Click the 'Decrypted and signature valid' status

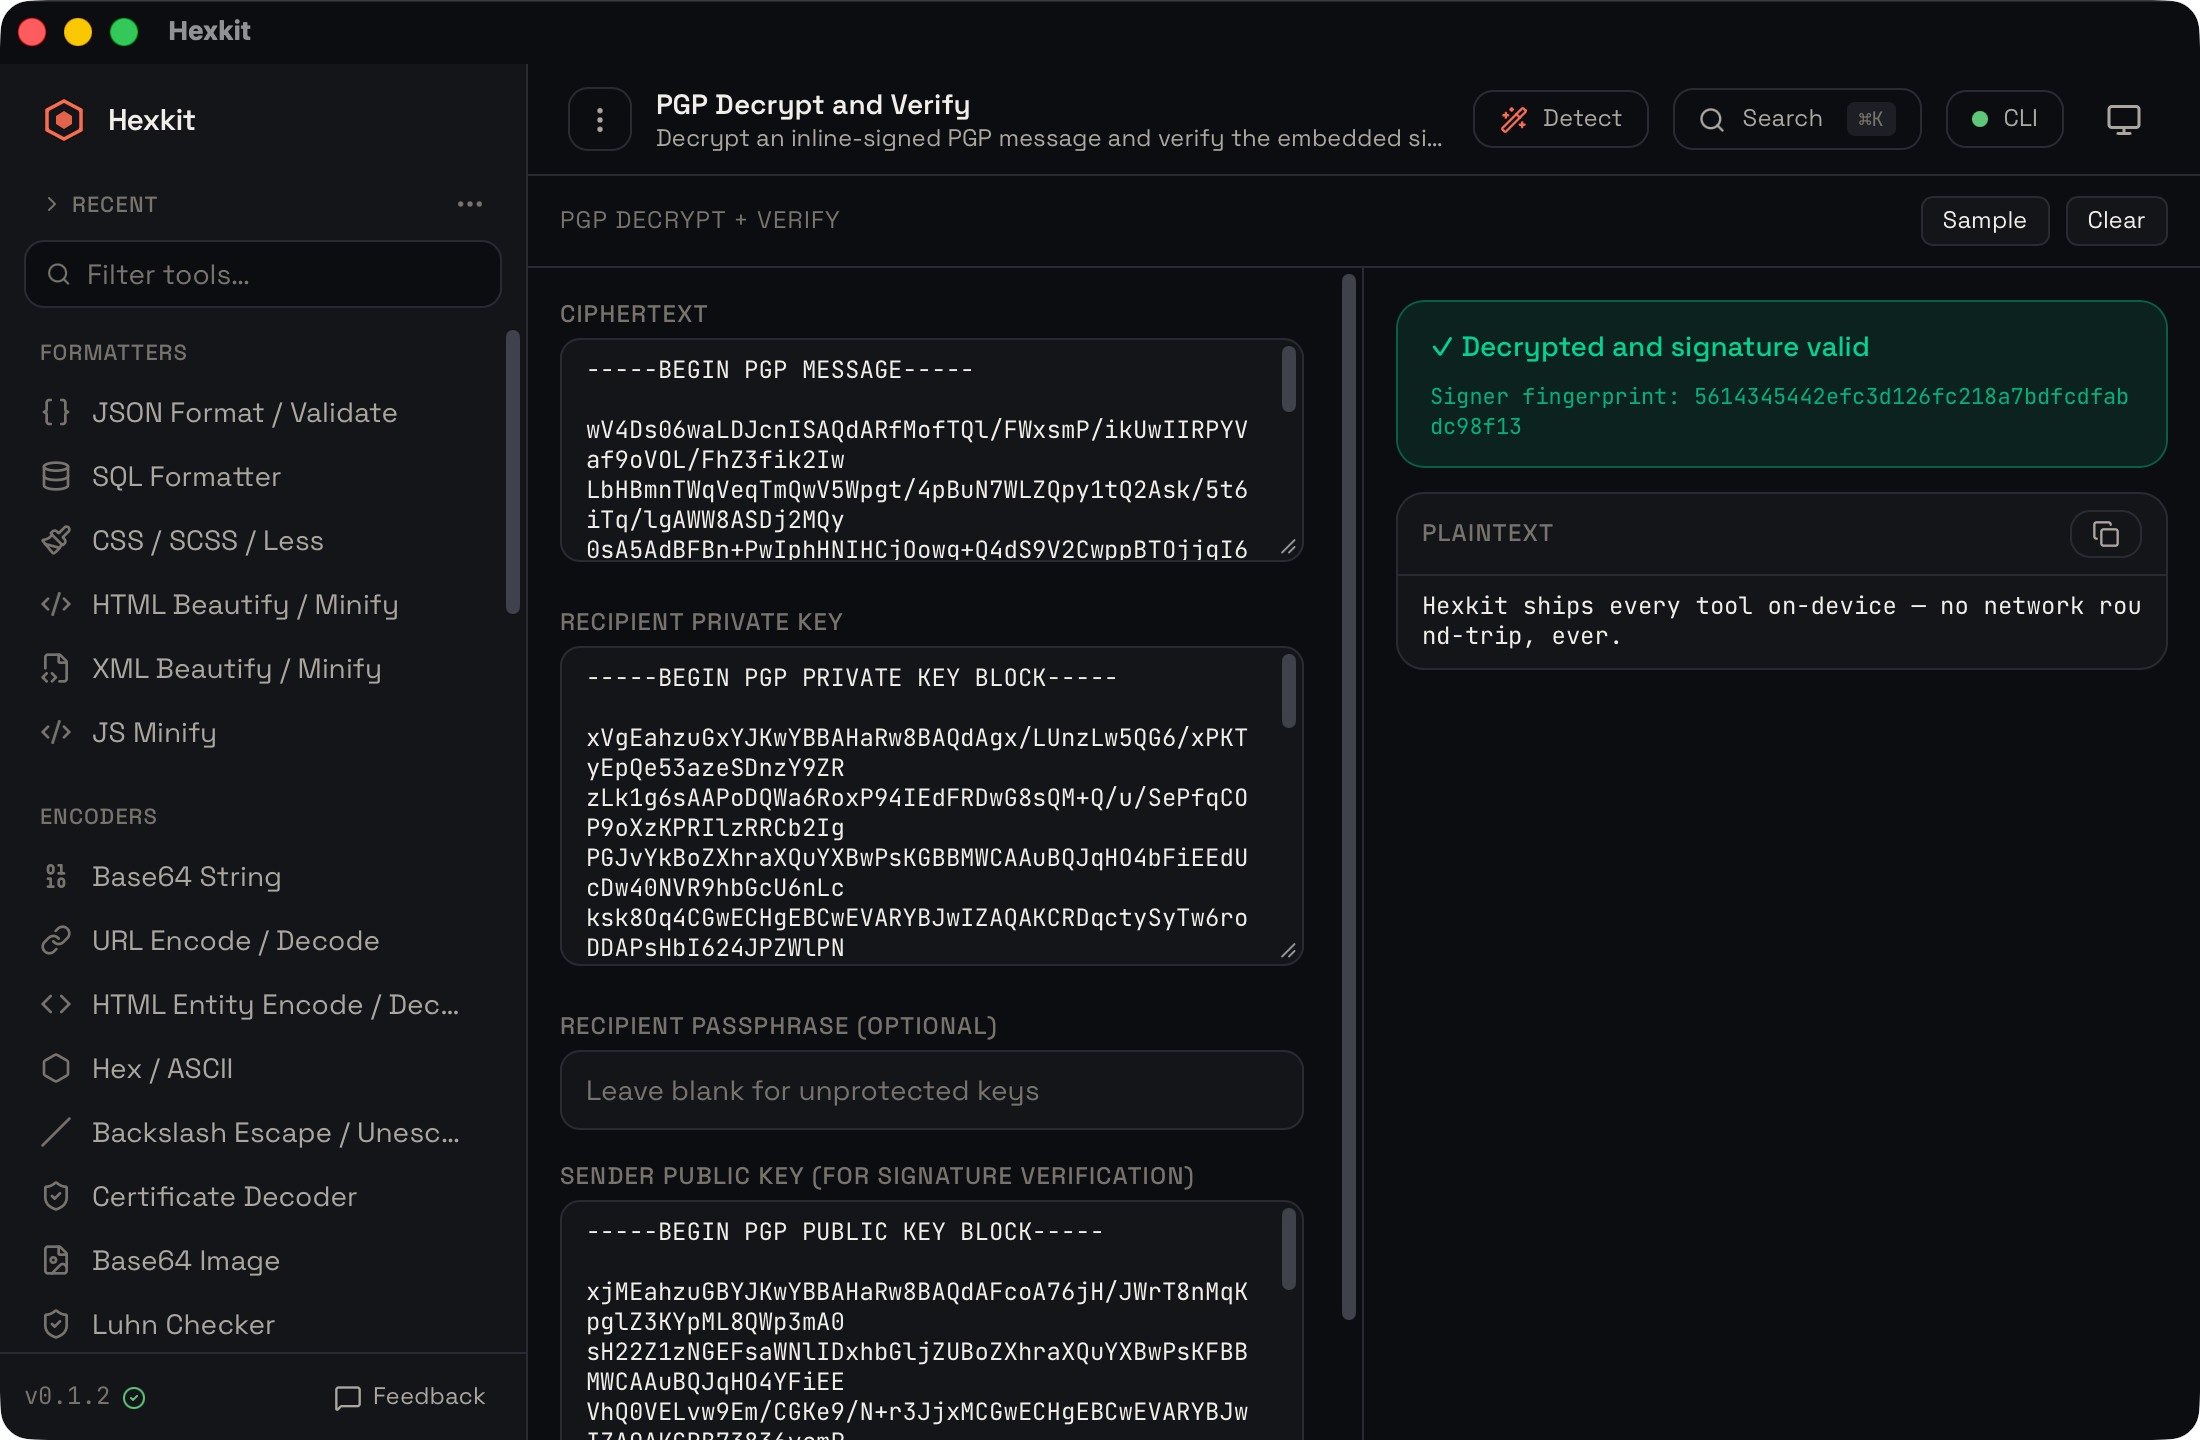click(1650, 346)
